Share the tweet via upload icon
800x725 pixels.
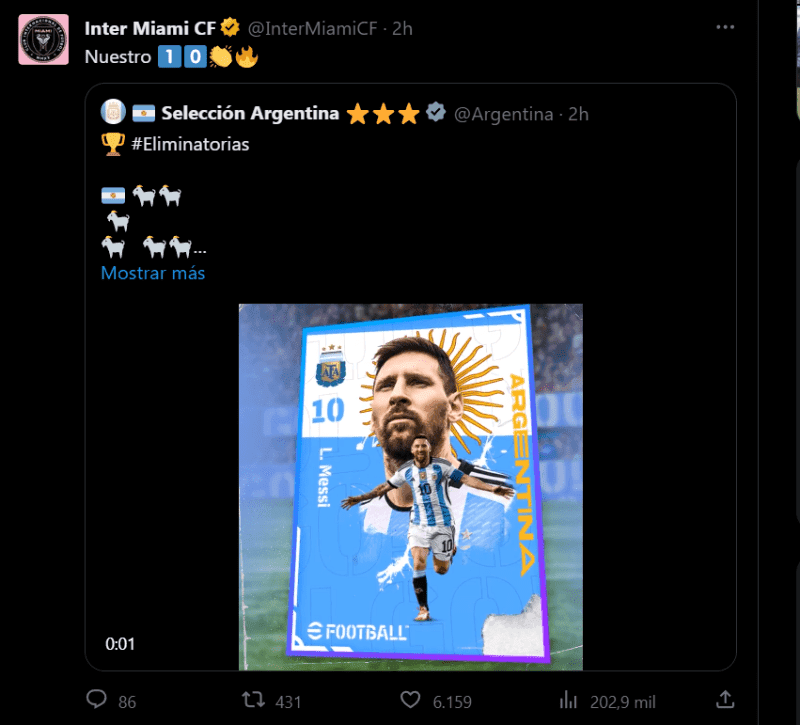pos(727,700)
